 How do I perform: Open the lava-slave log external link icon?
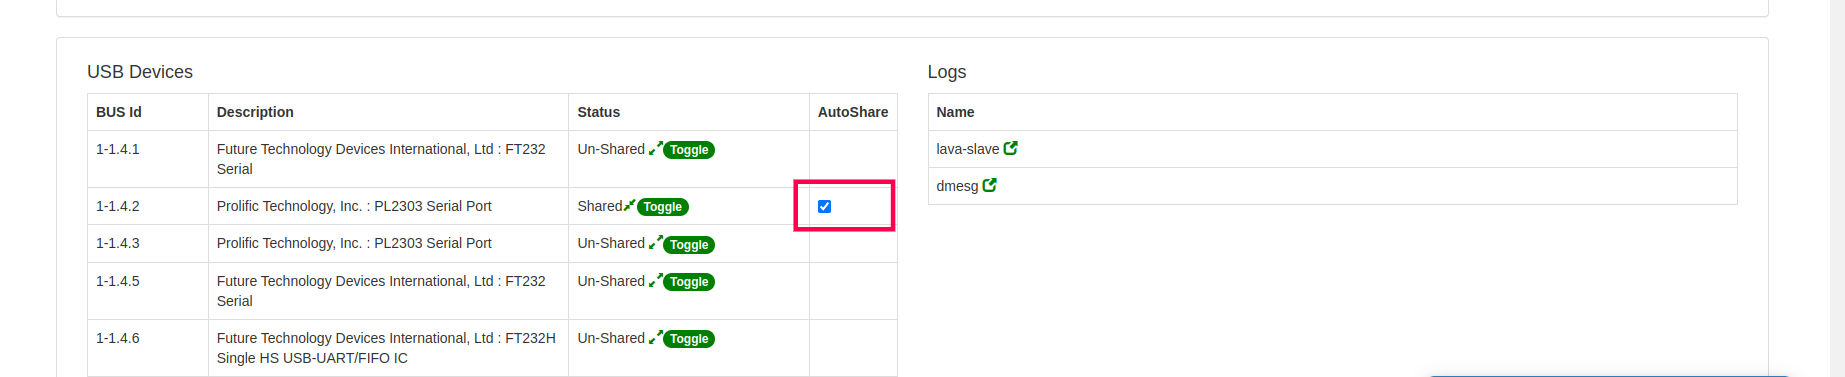pos(1011,148)
